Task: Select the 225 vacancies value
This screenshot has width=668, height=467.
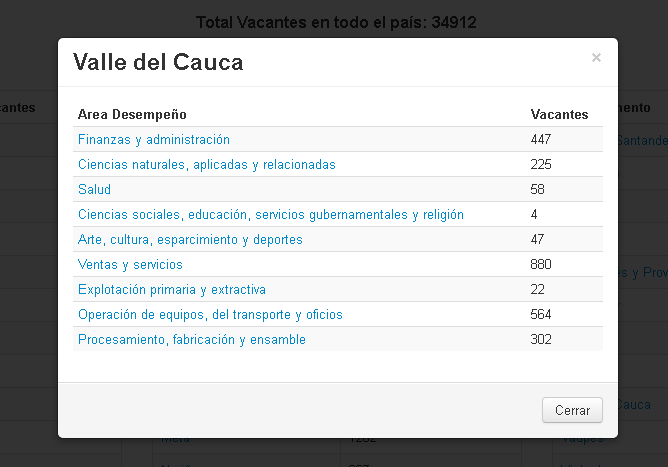Action: [x=541, y=165]
